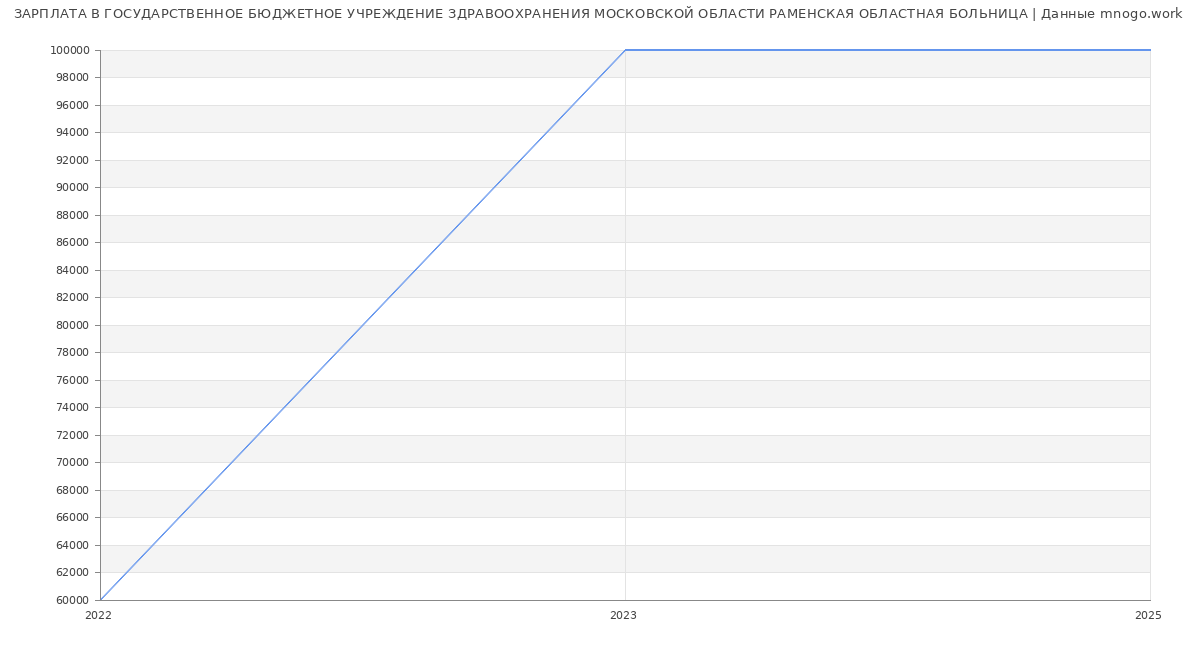The image size is (1200, 650).
Task: Click the 62000 y-axis value
Action: pos(72,573)
